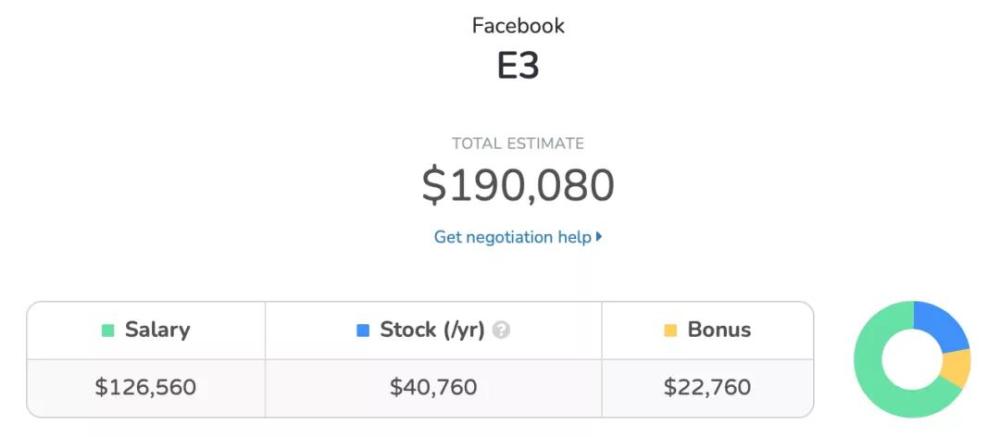Click the center hole of donut chart
Screen dimensions: 1000x437
point(912,360)
